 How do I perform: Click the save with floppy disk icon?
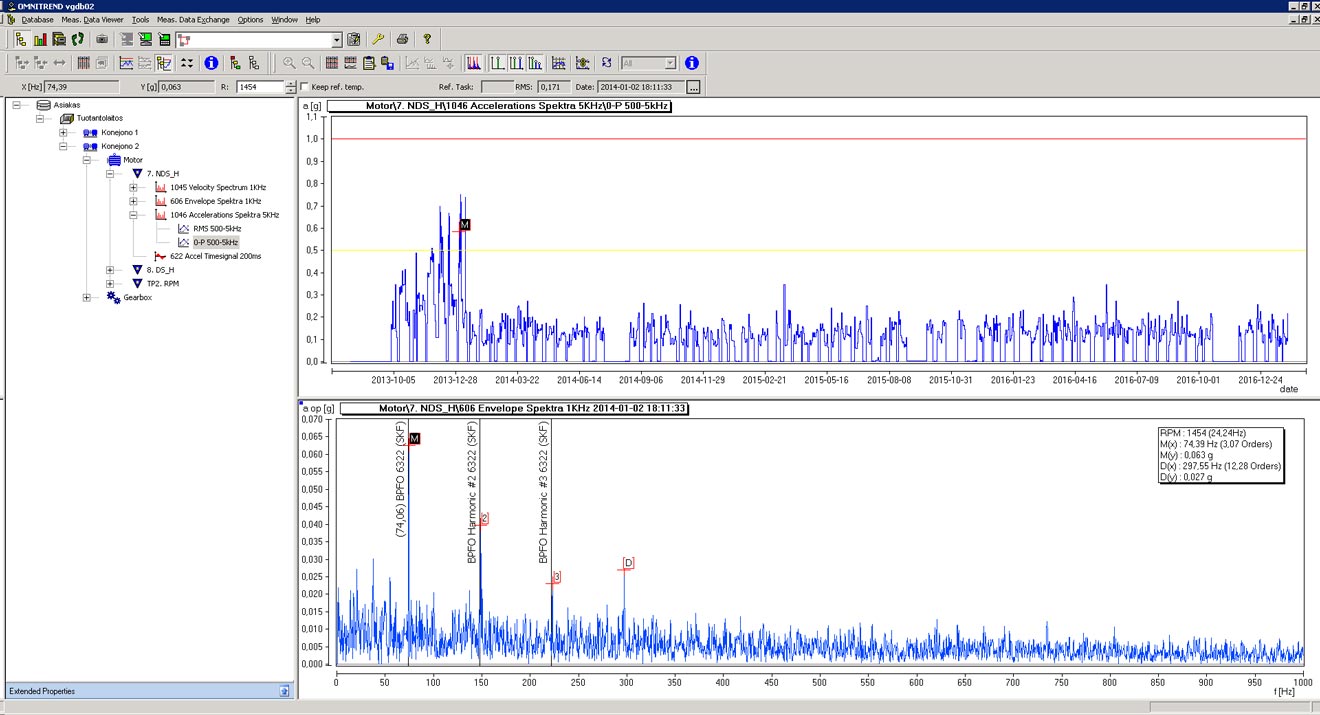[387, 63]
